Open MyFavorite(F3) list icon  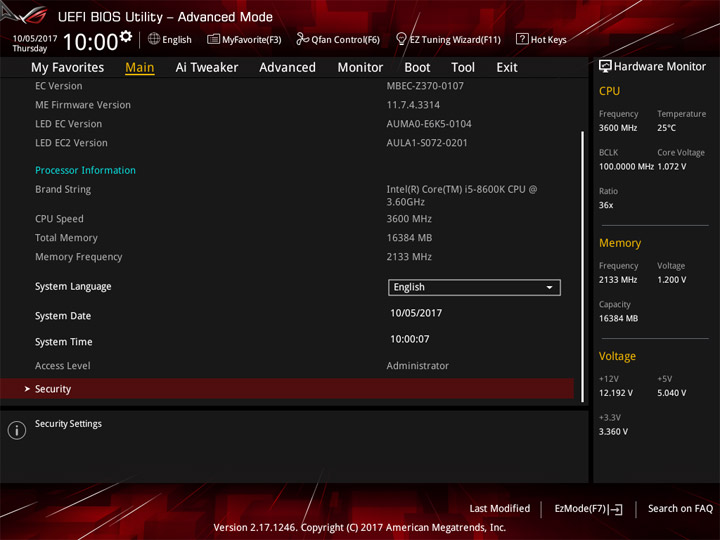pyautogui.click(x=213, y=39)
